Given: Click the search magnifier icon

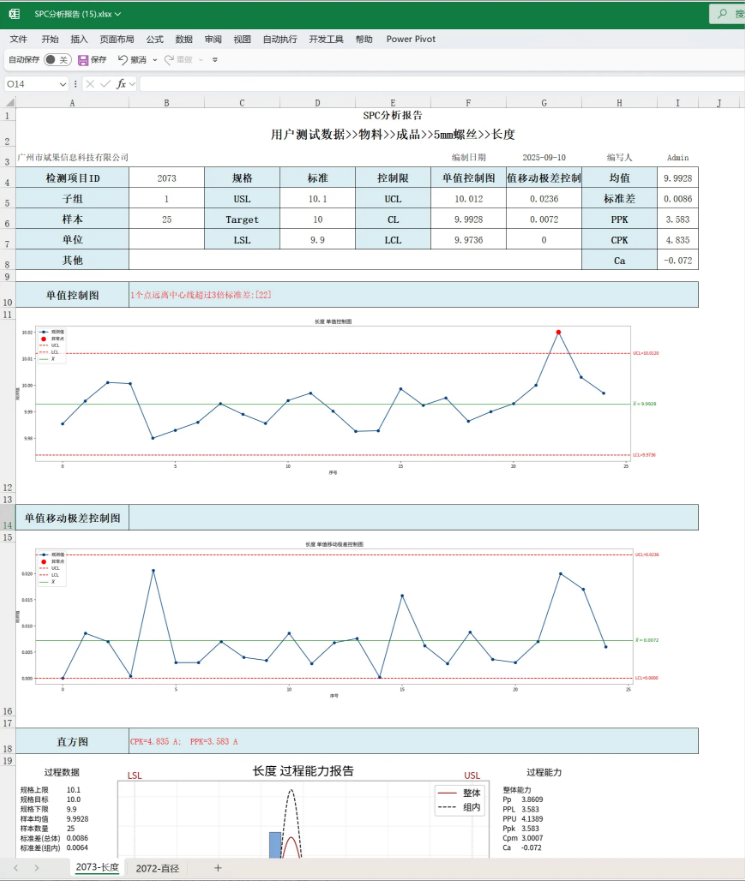Looking at the screenshot, I should 726,14.
